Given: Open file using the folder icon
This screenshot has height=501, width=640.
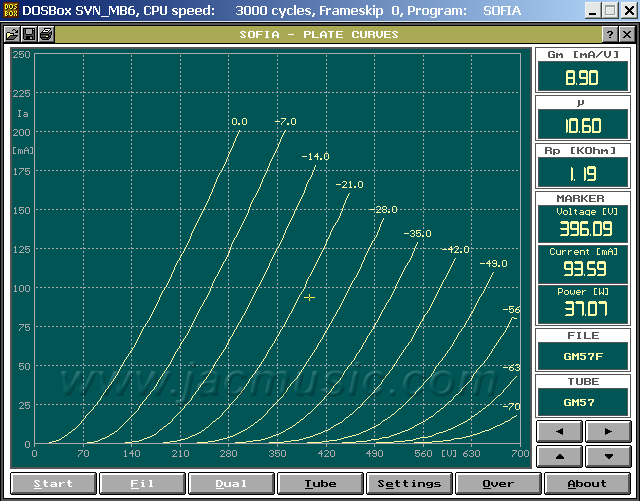Looking at the screenshot, I should pos(12,34).
